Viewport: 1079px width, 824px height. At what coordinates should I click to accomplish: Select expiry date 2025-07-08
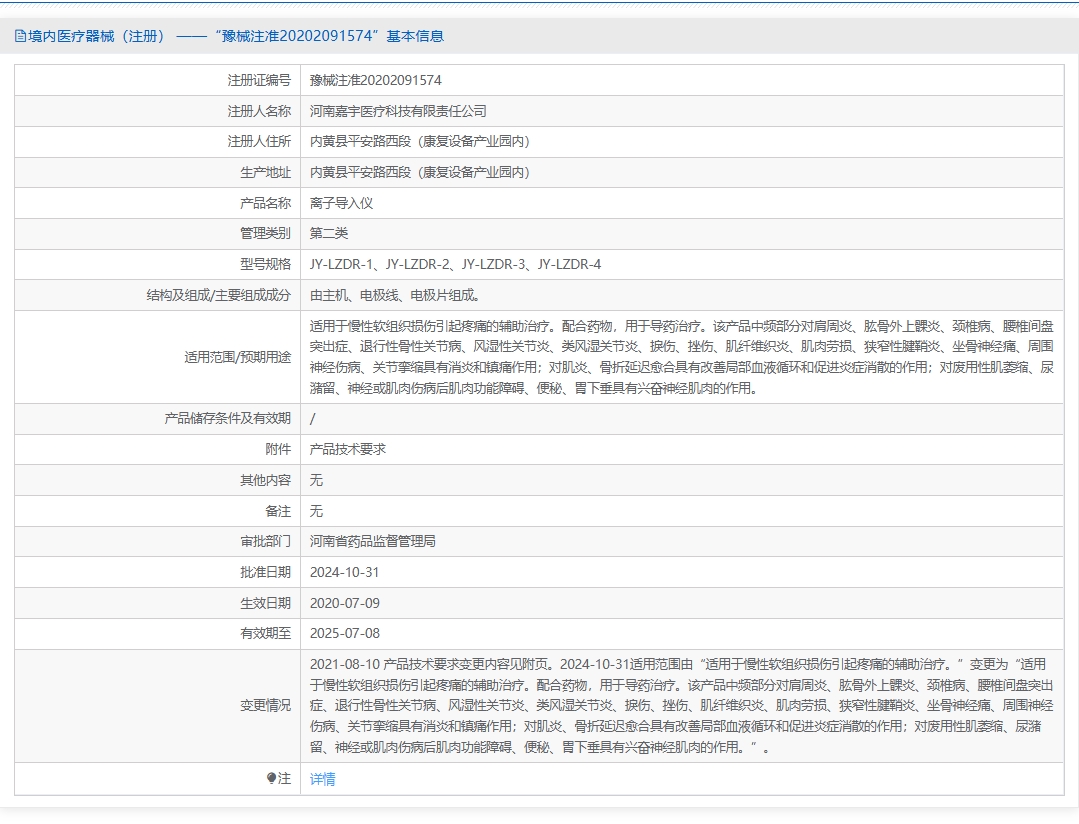click(x=344, y=633)
